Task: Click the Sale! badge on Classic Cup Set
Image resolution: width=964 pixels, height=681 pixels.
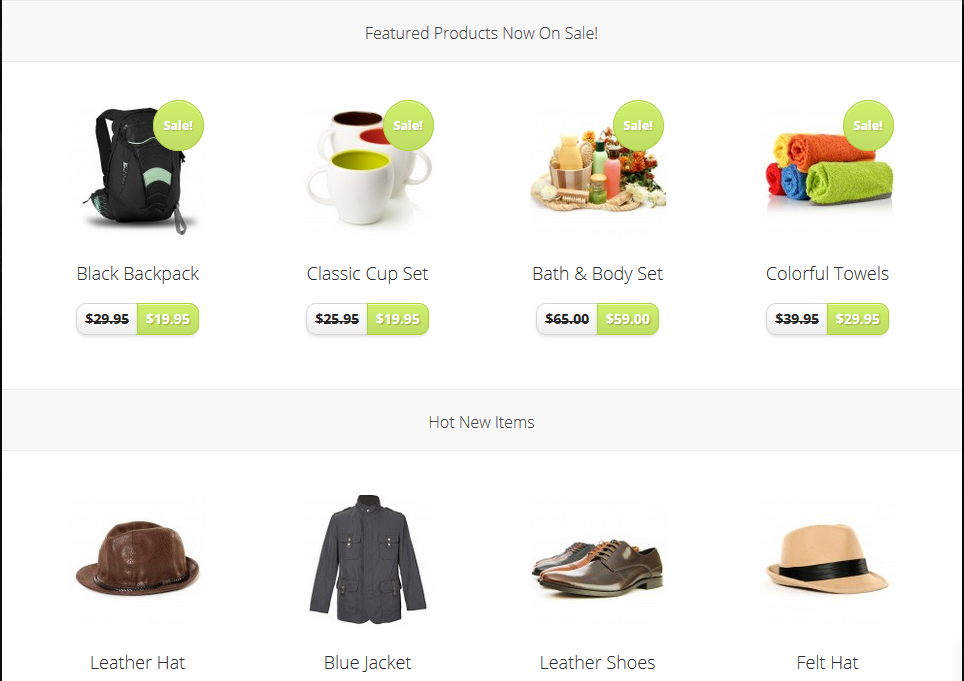Action: pyautogui.click(x=408, y=125)
